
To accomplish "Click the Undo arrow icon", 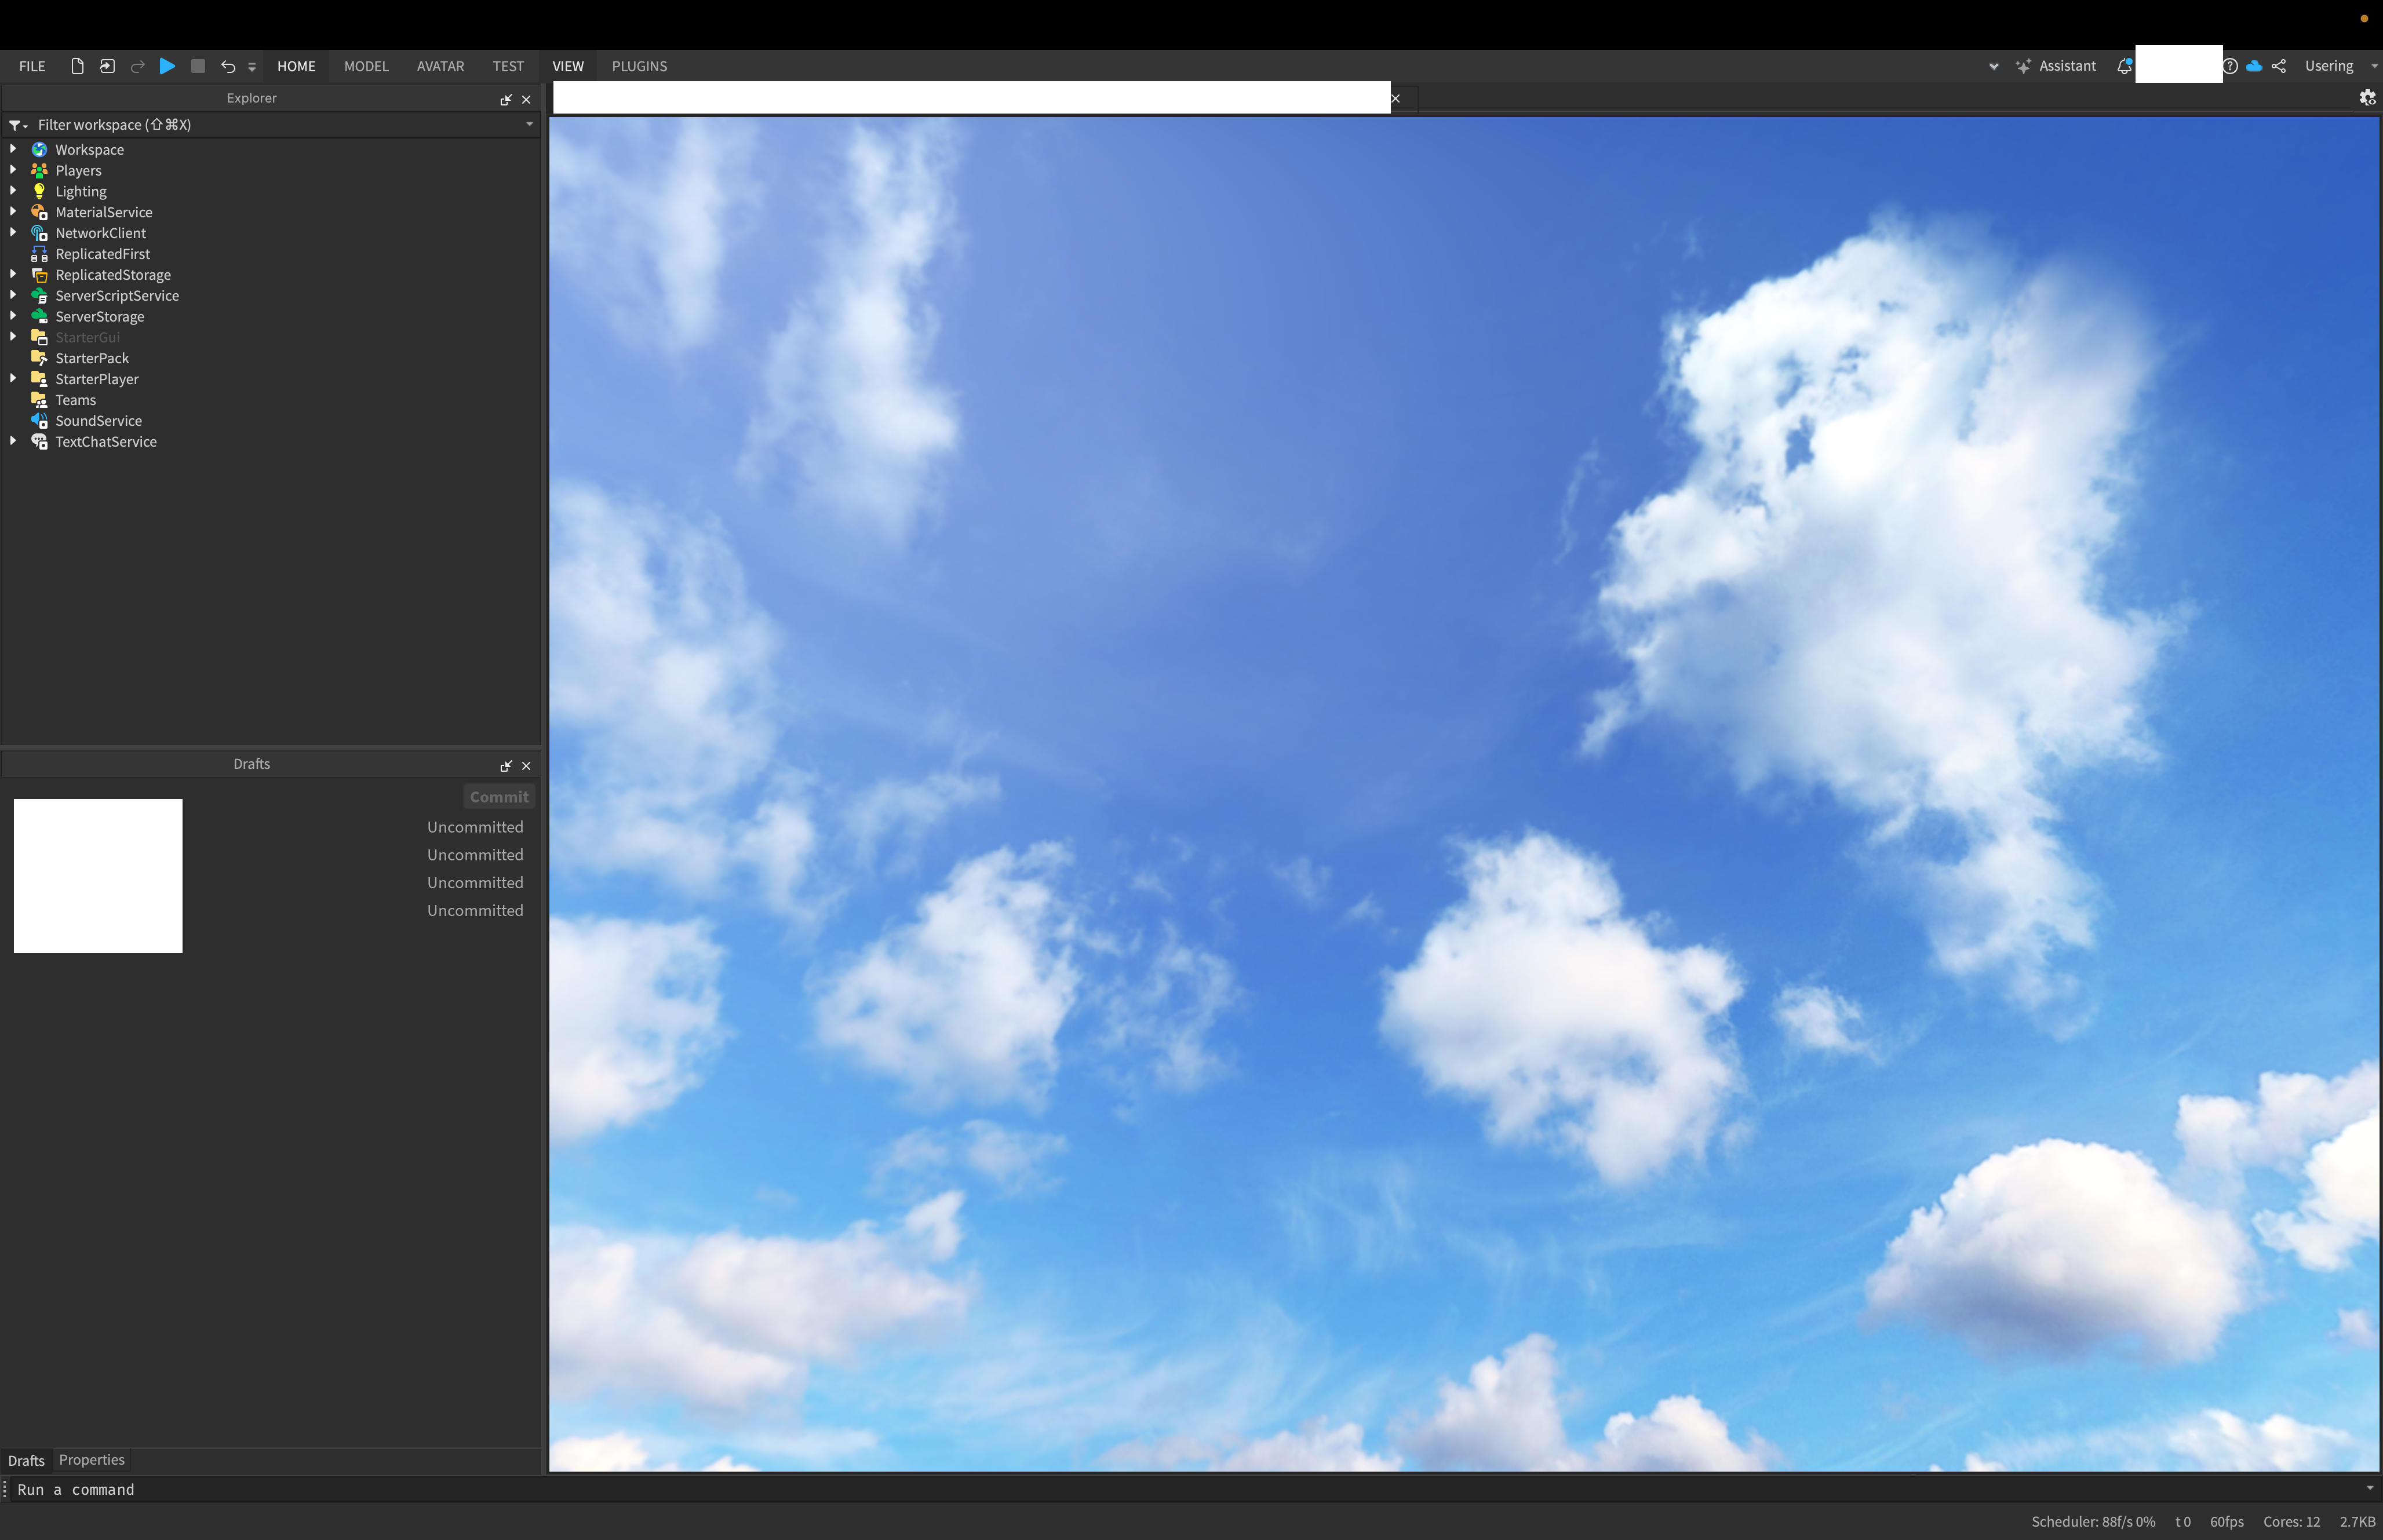I will (228, 67).
